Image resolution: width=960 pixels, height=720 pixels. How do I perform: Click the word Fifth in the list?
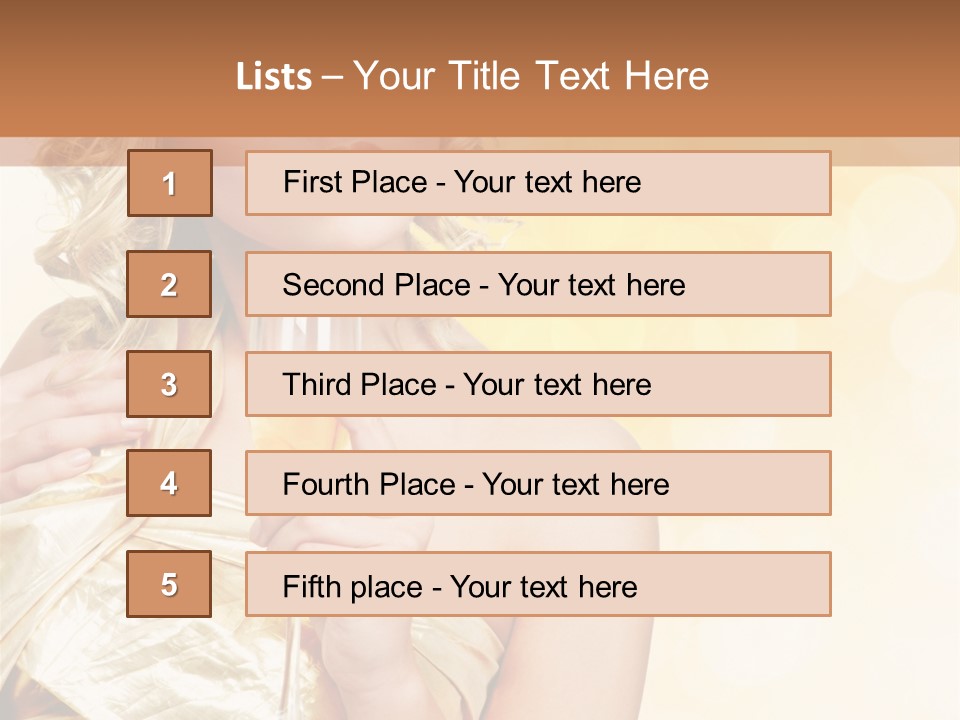tap(312, 586)
